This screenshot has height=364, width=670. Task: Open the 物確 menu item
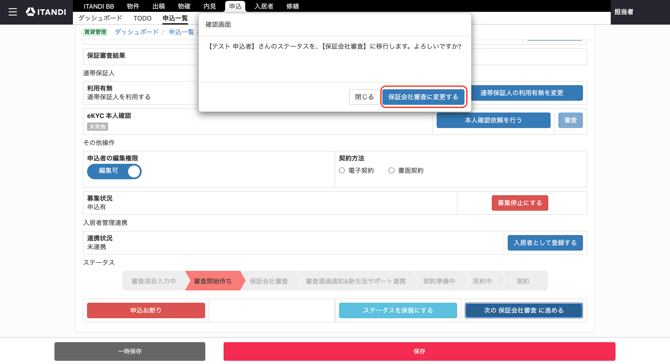(x=184, y=6)
